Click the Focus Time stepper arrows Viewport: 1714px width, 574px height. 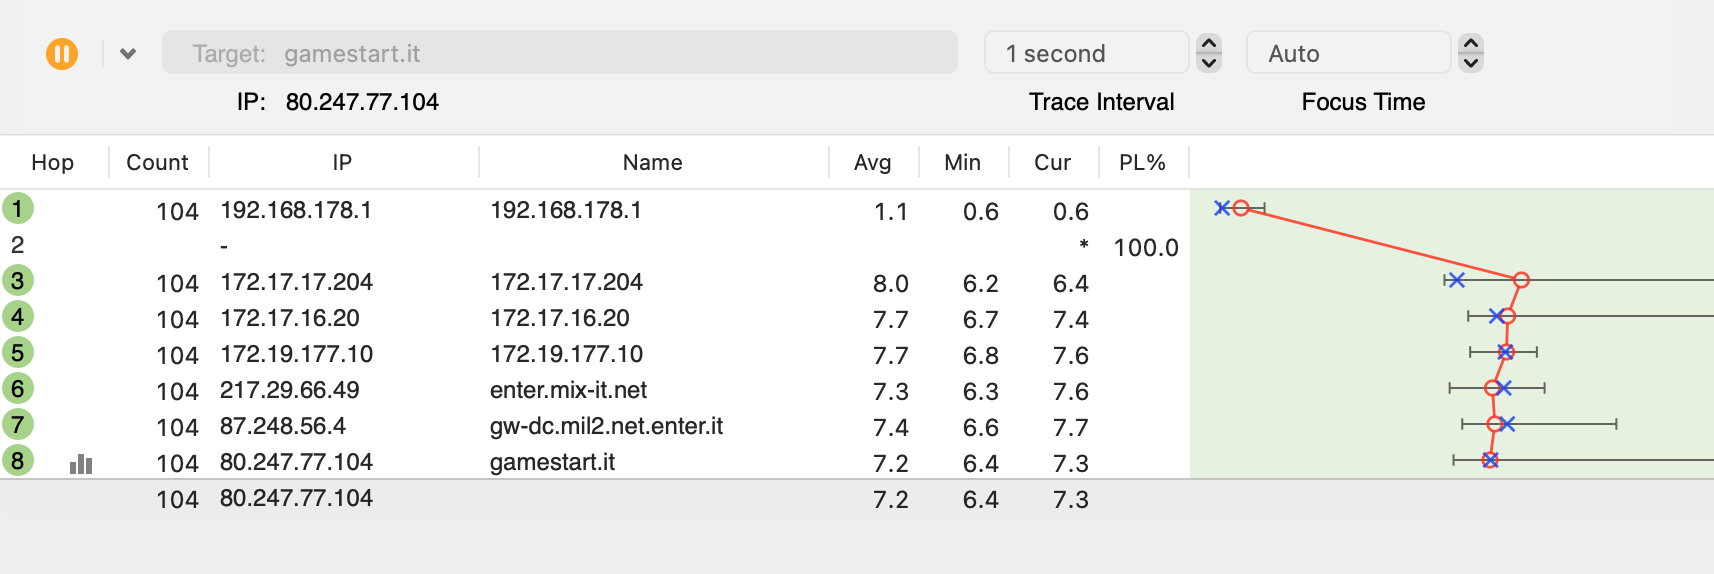(x=1470, y=53)
